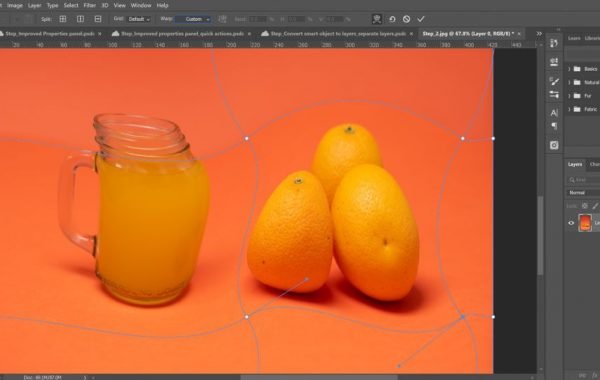Screen dimensions: 600x380
Task: Open the History panel icon
Action: pyautogui.click(x=554, y=43)
